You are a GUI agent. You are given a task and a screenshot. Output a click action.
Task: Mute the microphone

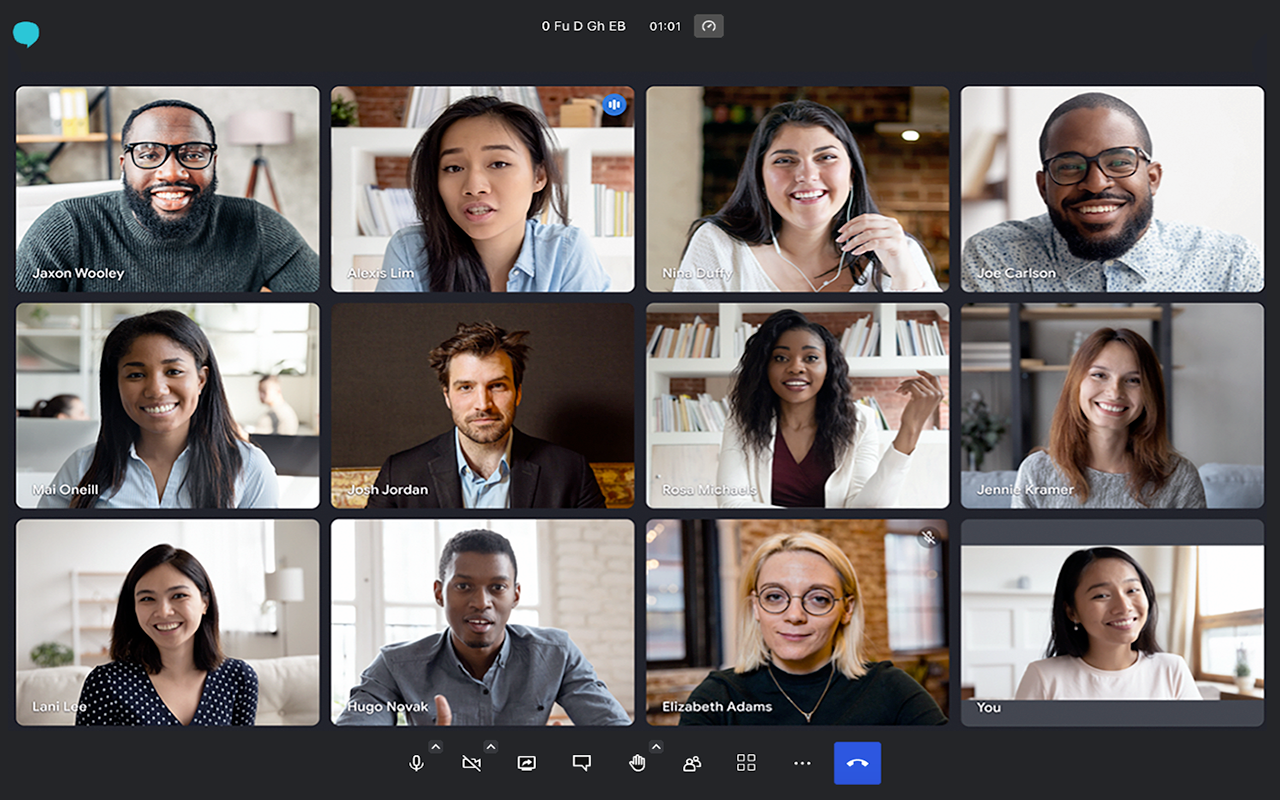click(417, 763)
